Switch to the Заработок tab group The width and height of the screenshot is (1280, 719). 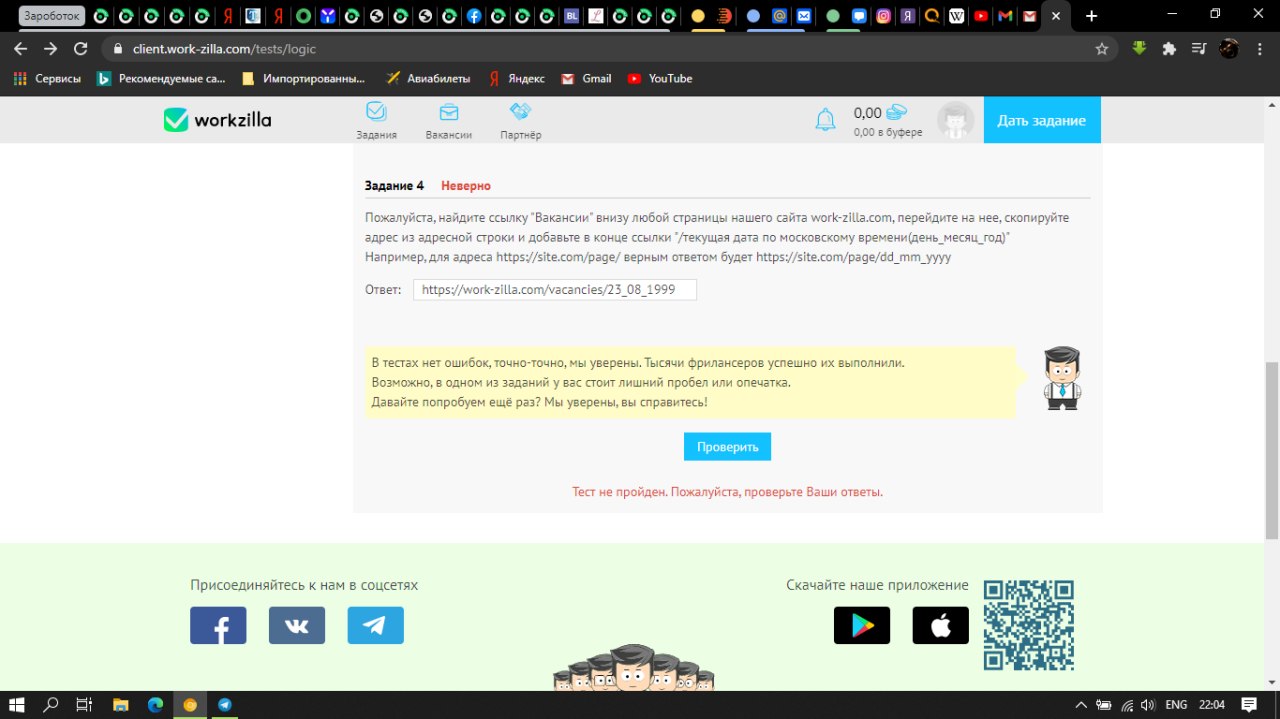coord(51,16)
